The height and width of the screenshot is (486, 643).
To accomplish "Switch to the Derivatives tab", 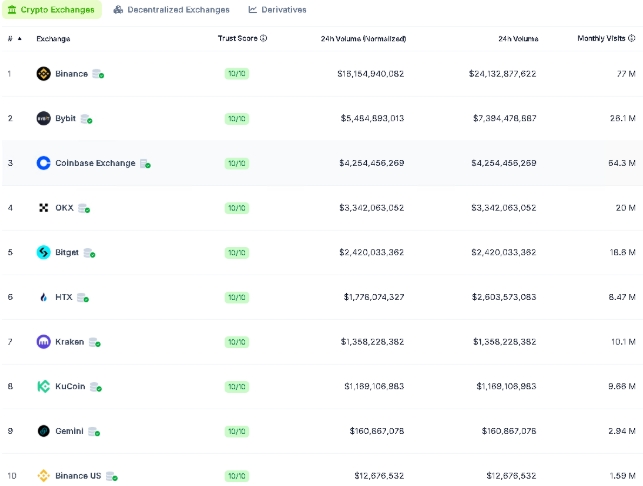I will [x=278, y=9].
